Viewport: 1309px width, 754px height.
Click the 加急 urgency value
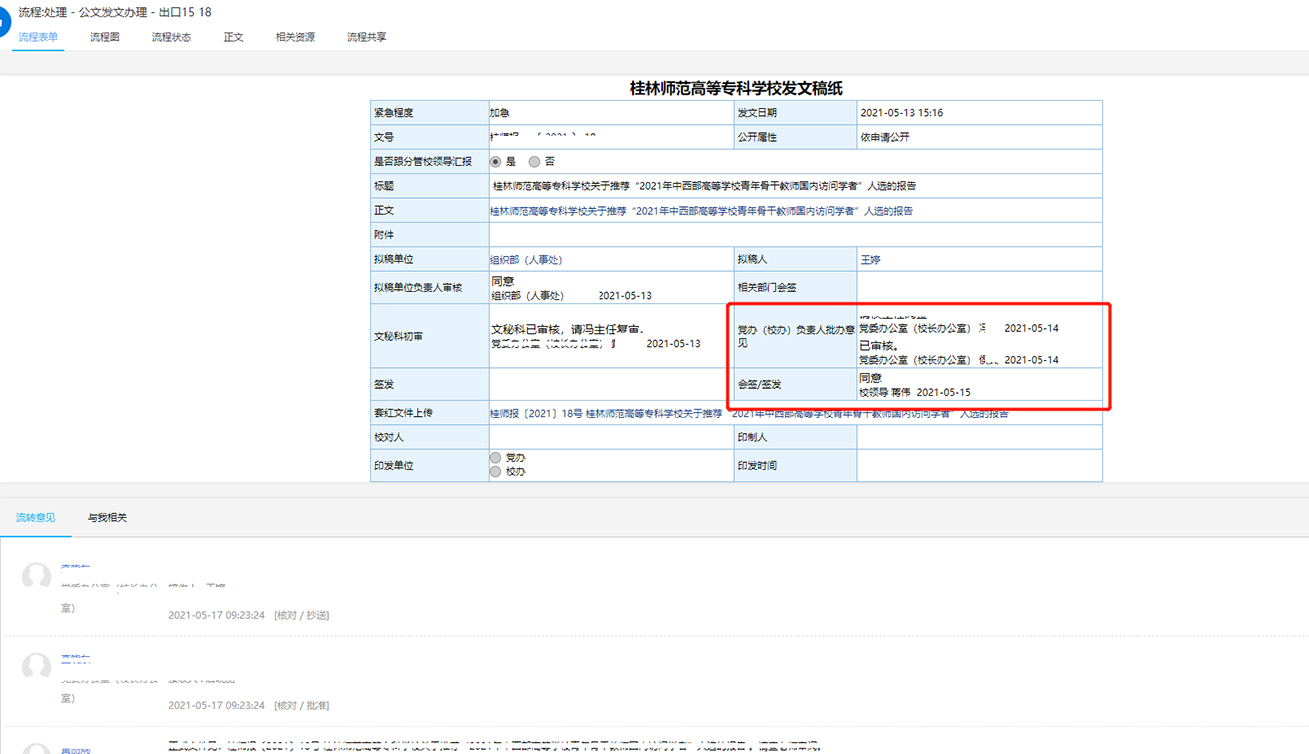(500, 113)
